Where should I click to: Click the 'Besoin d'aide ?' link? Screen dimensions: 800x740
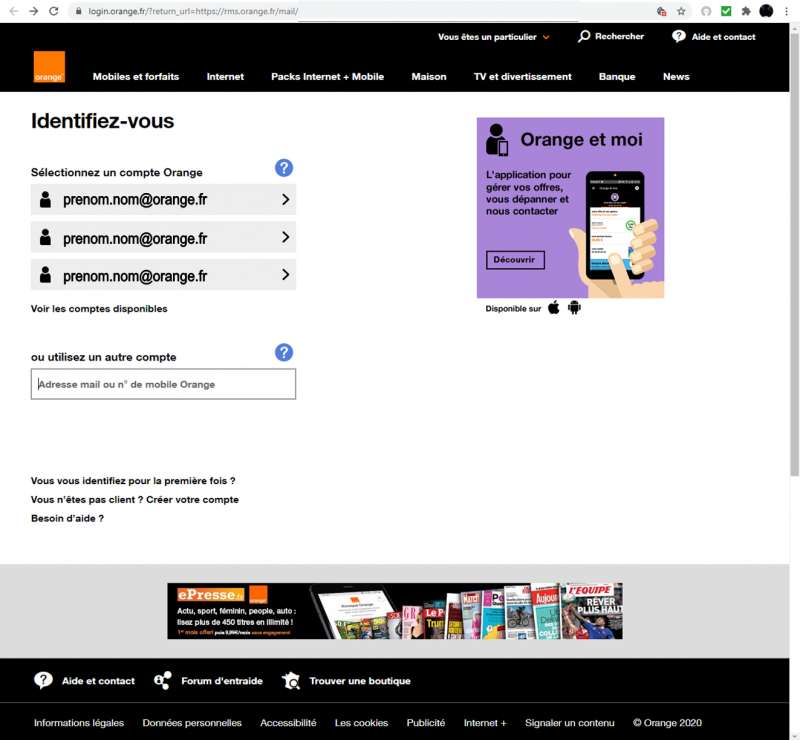click(67, 519)
